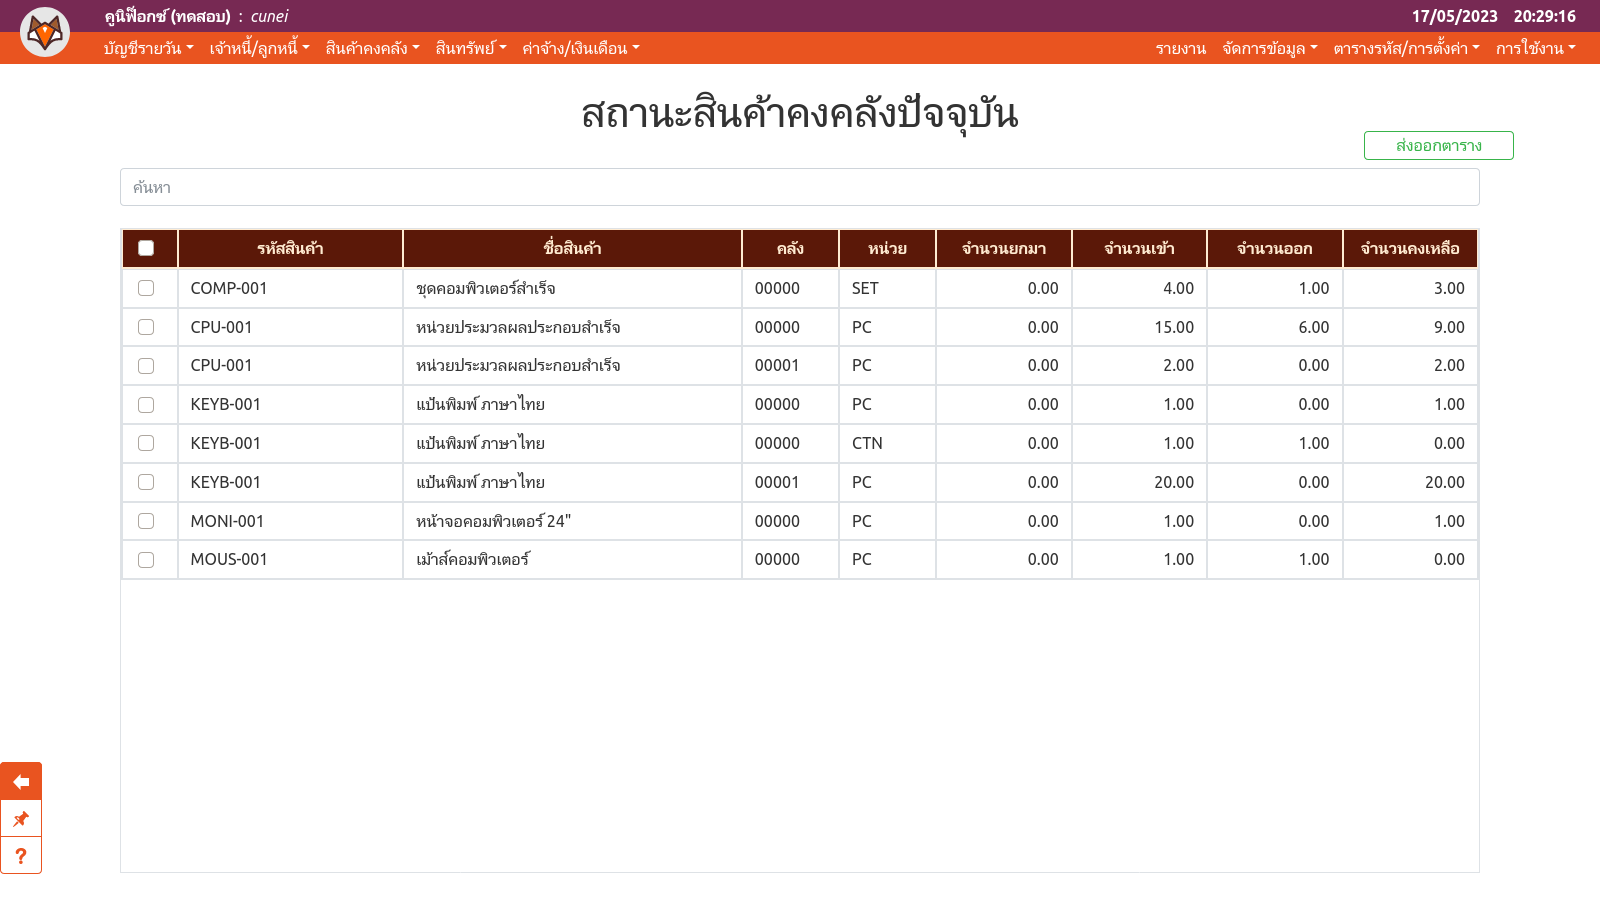
Task: Open the ค่าจ้าง/เงินเดือน dropdown
Action: [x=580, y=48]
